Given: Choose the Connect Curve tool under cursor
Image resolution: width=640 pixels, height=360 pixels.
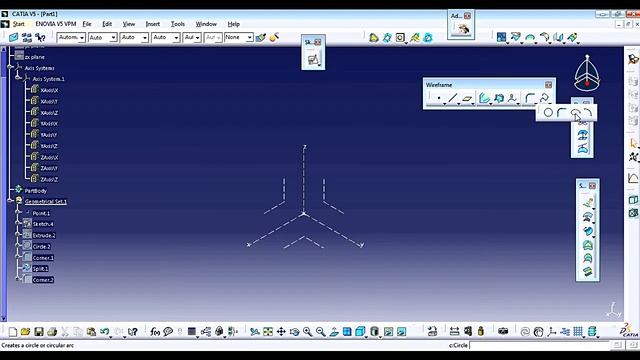Looking at the screenshot, I should 575,113.
